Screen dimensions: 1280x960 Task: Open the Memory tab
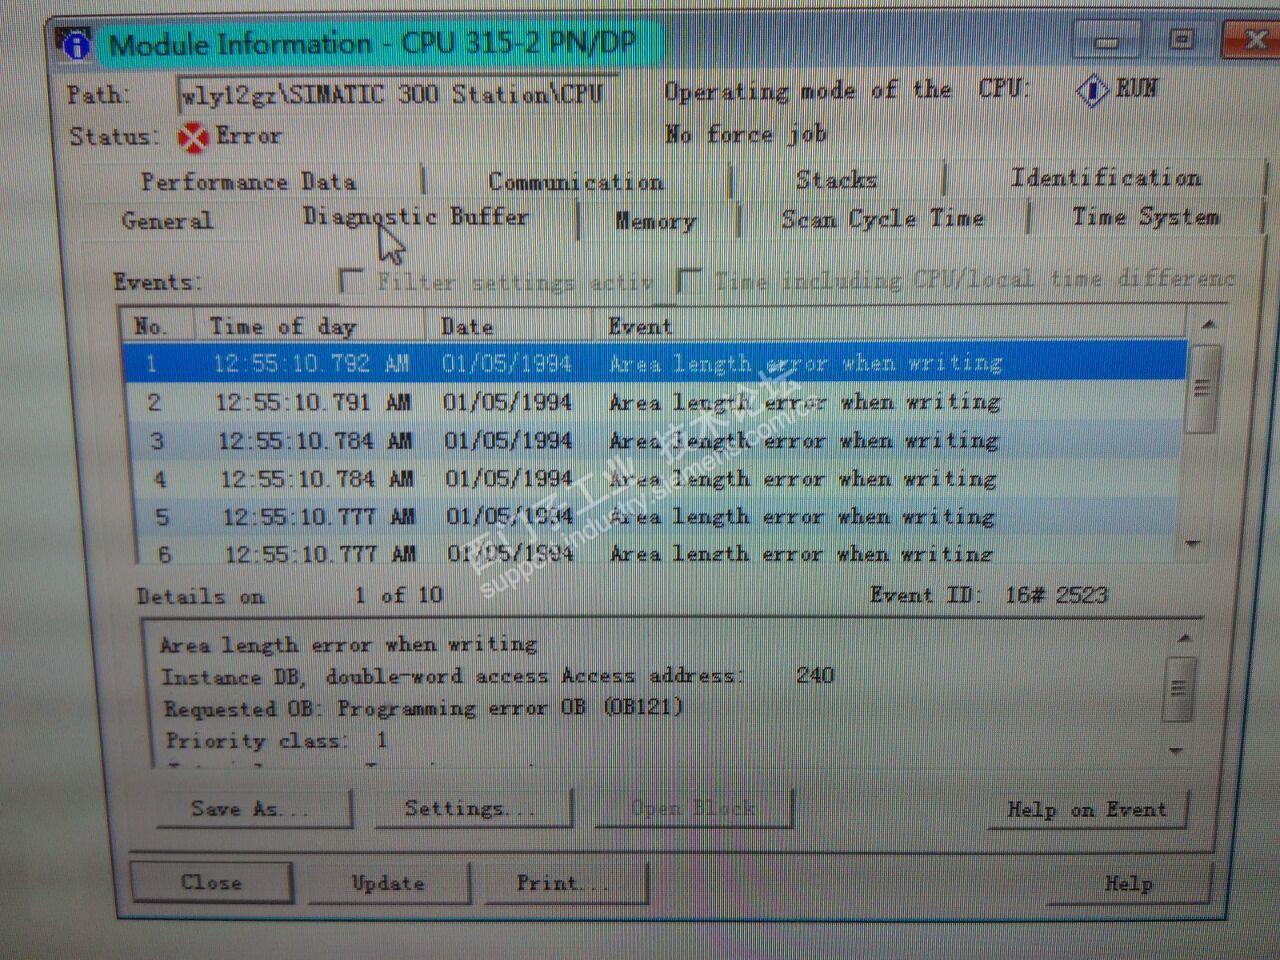point(655,221)
